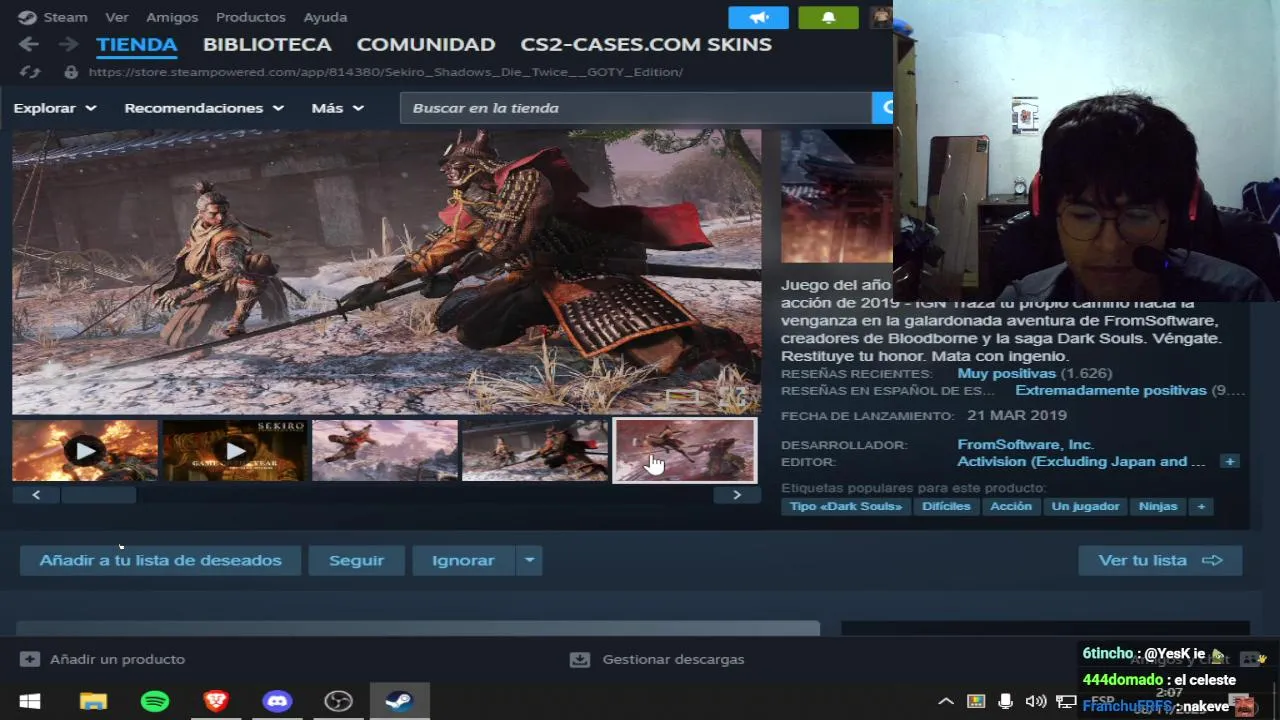The width and height of the screenshot is (1280, 720).
Task: Show more tags with plus button
Action: point(1201,506)
